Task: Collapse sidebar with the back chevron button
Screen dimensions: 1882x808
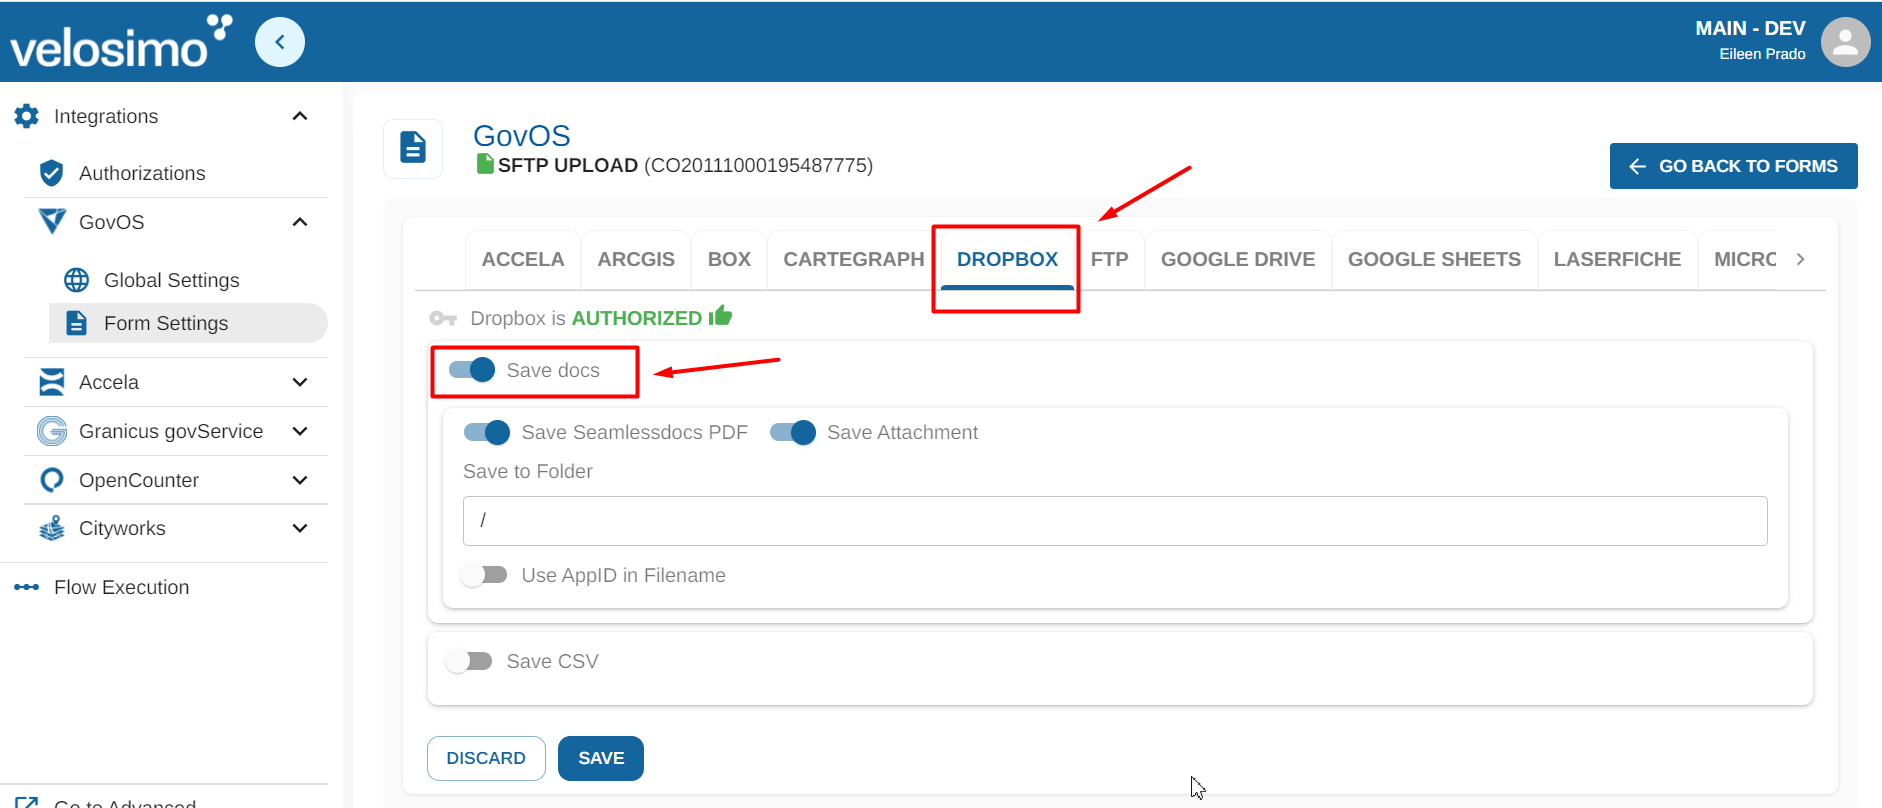Action: 280,42
